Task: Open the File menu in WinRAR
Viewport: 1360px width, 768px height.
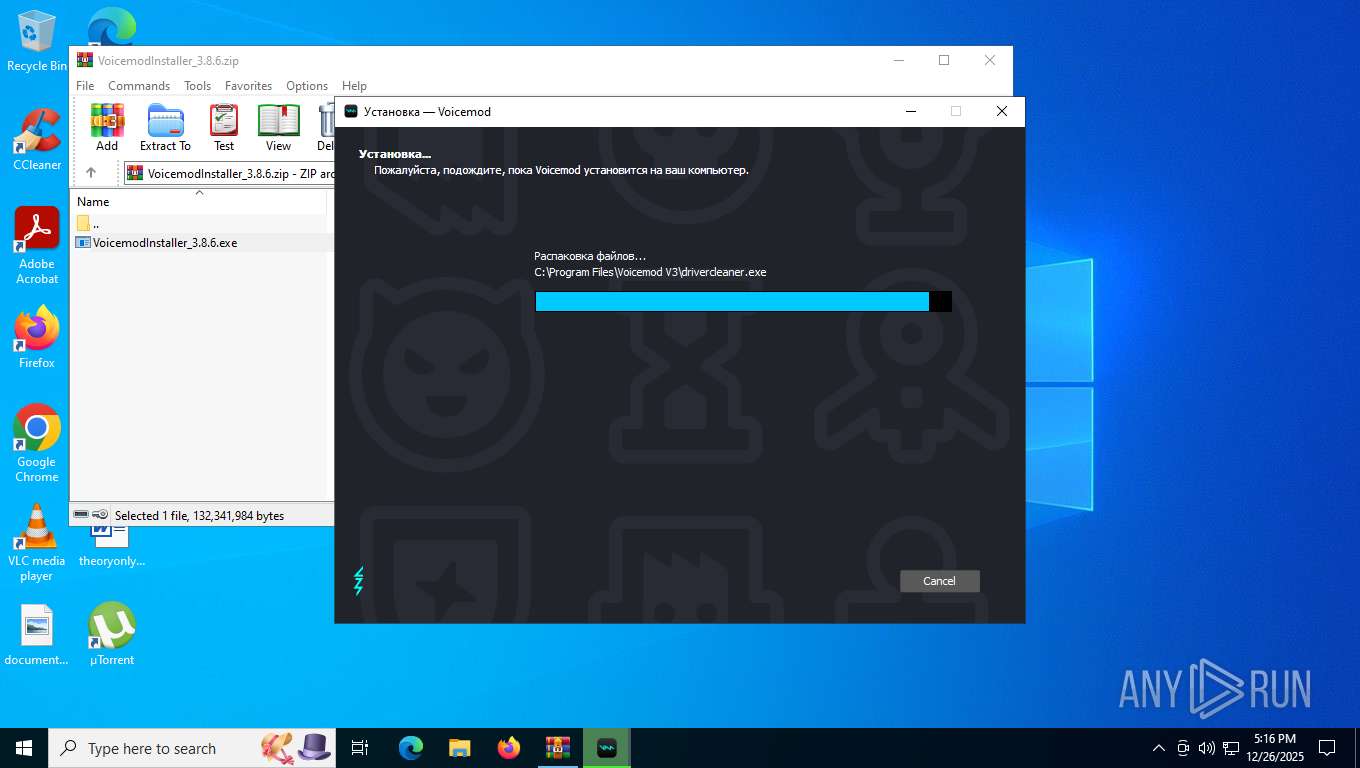Action: tap(85, 86)
